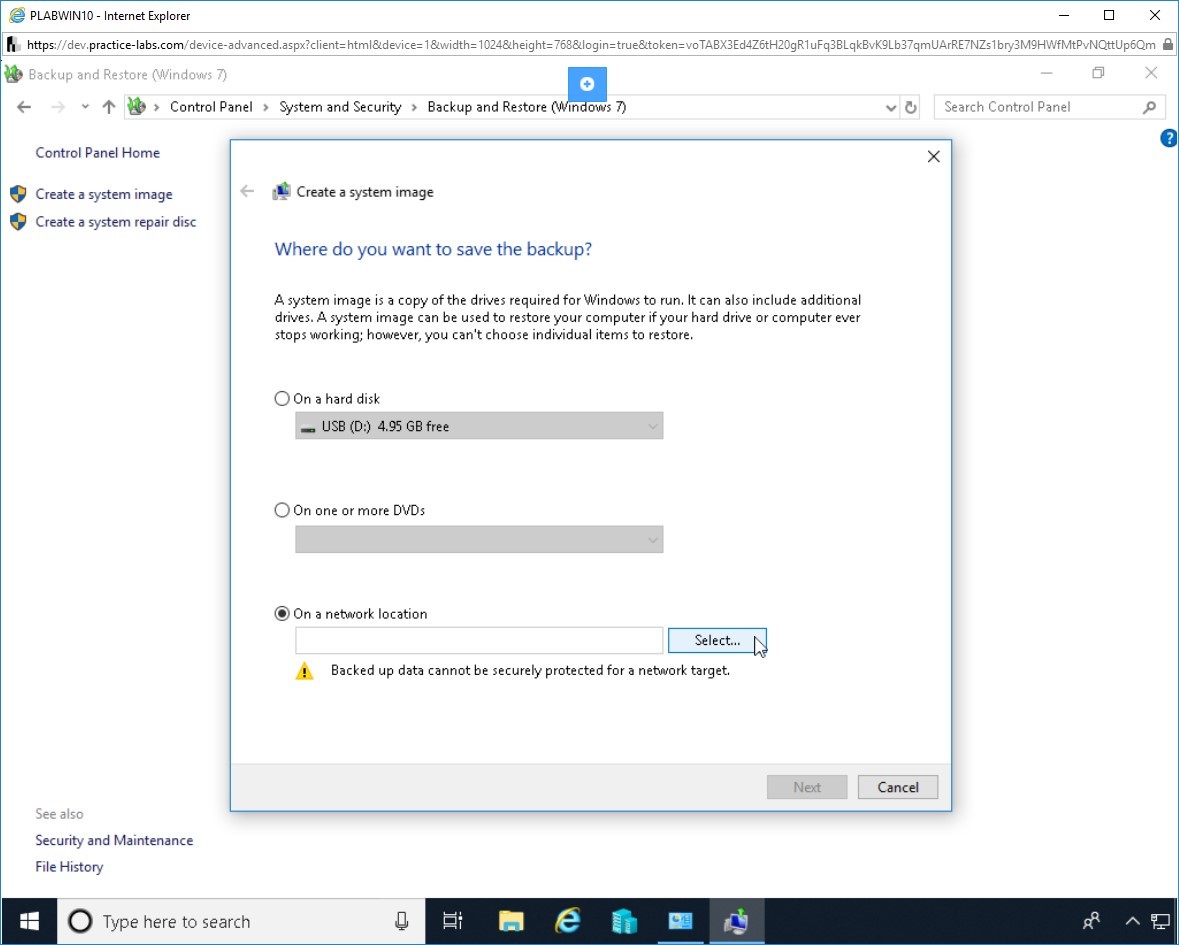Click the System and Security breadcrumb
Viewport: 1179px width, 945px height.
(340, 107)
